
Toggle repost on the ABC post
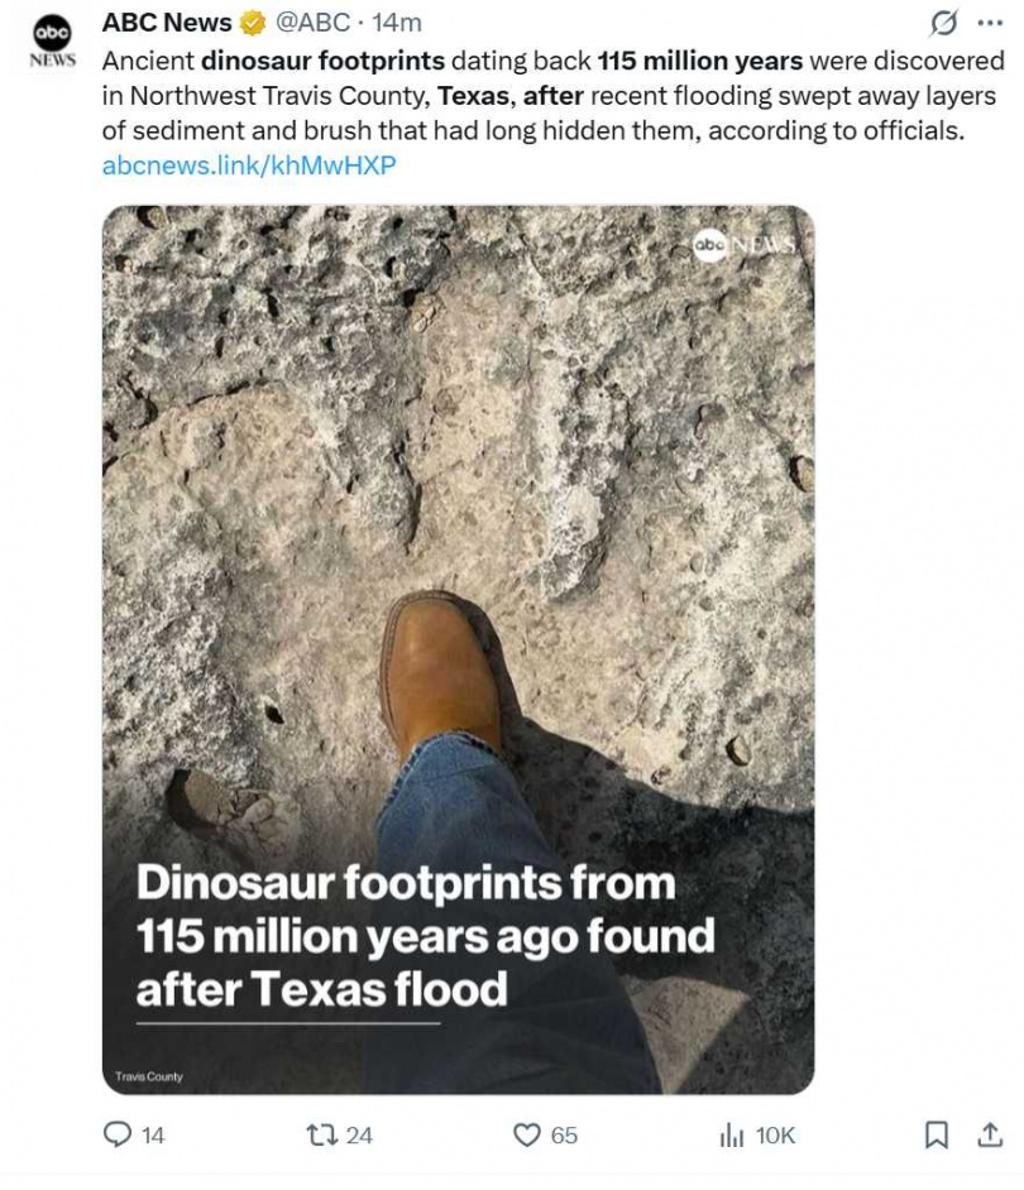pyautogui.click(x=324, y=1134)
